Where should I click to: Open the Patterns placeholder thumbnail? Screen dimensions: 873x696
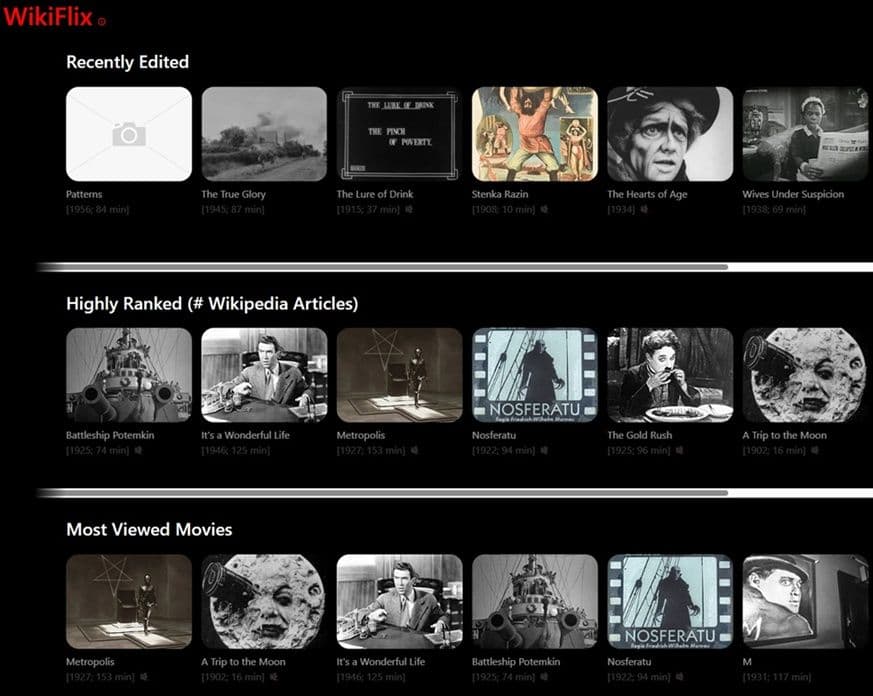(x=129, y=134)
